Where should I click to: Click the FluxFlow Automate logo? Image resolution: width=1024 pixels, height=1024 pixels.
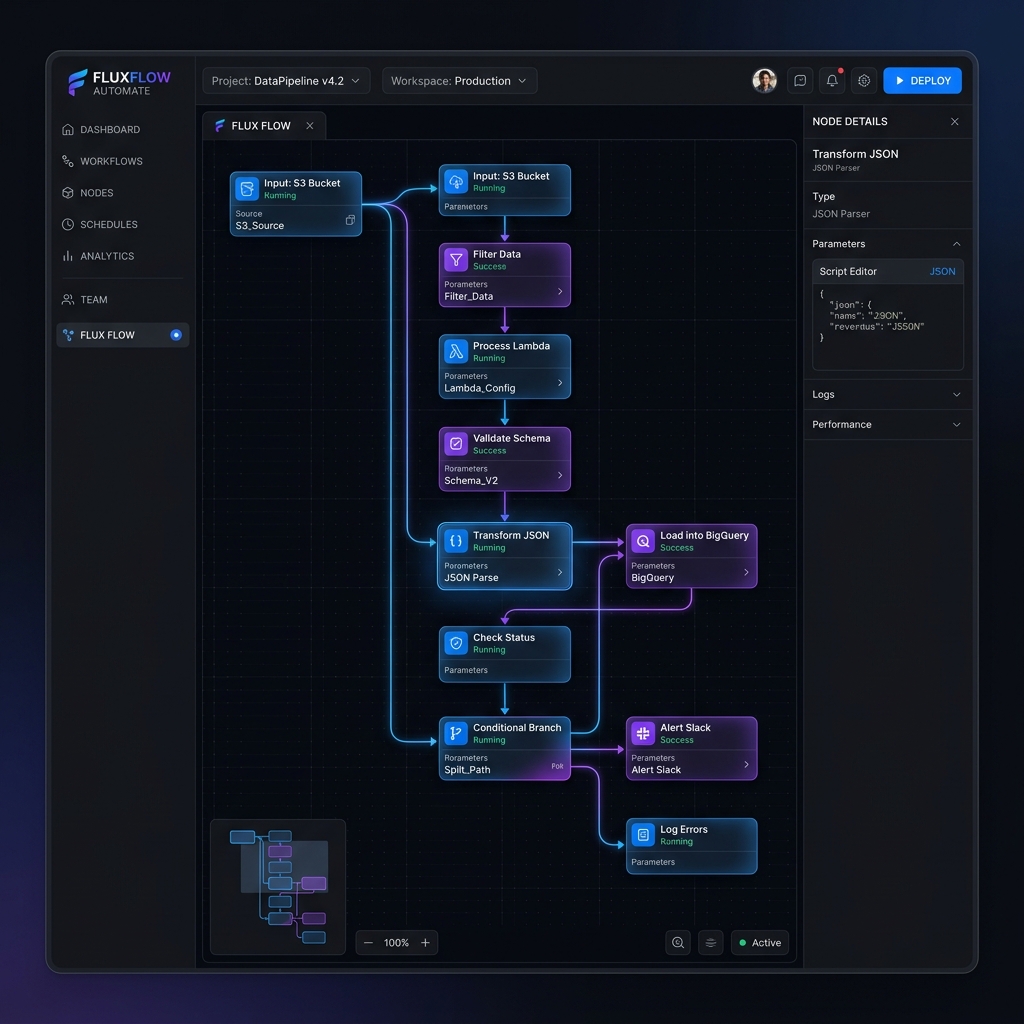tap(119, 83)
